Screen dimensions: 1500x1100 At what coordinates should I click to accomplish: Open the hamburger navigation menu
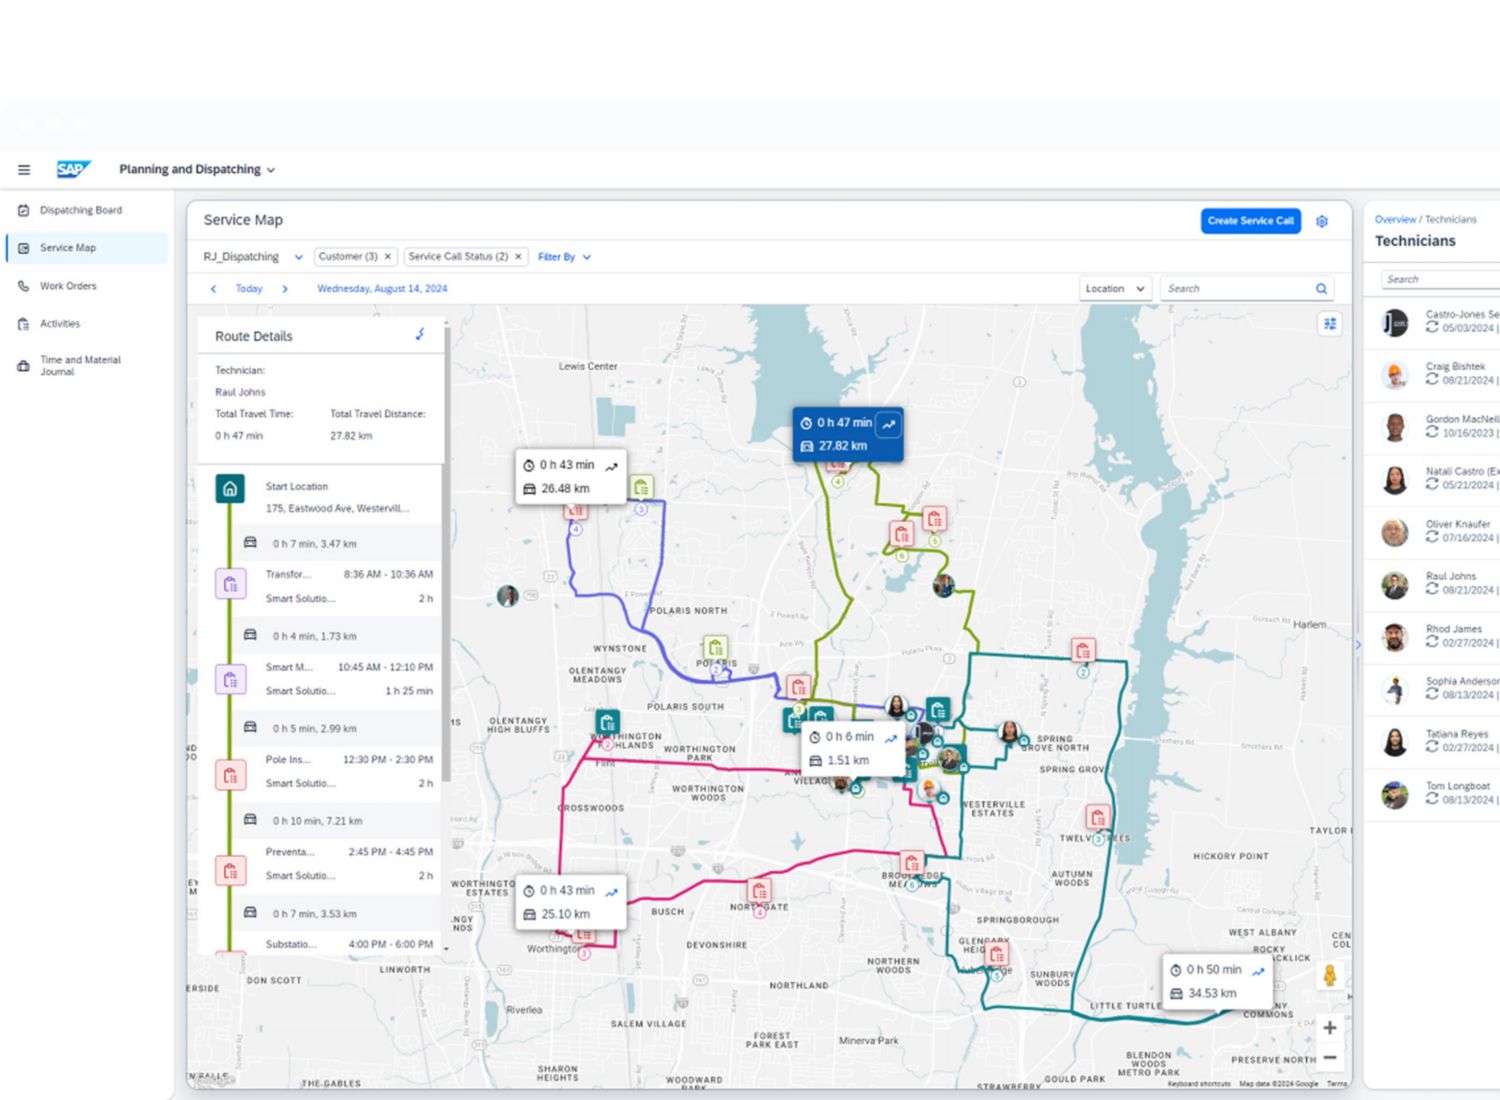click(x=24, y=170)
